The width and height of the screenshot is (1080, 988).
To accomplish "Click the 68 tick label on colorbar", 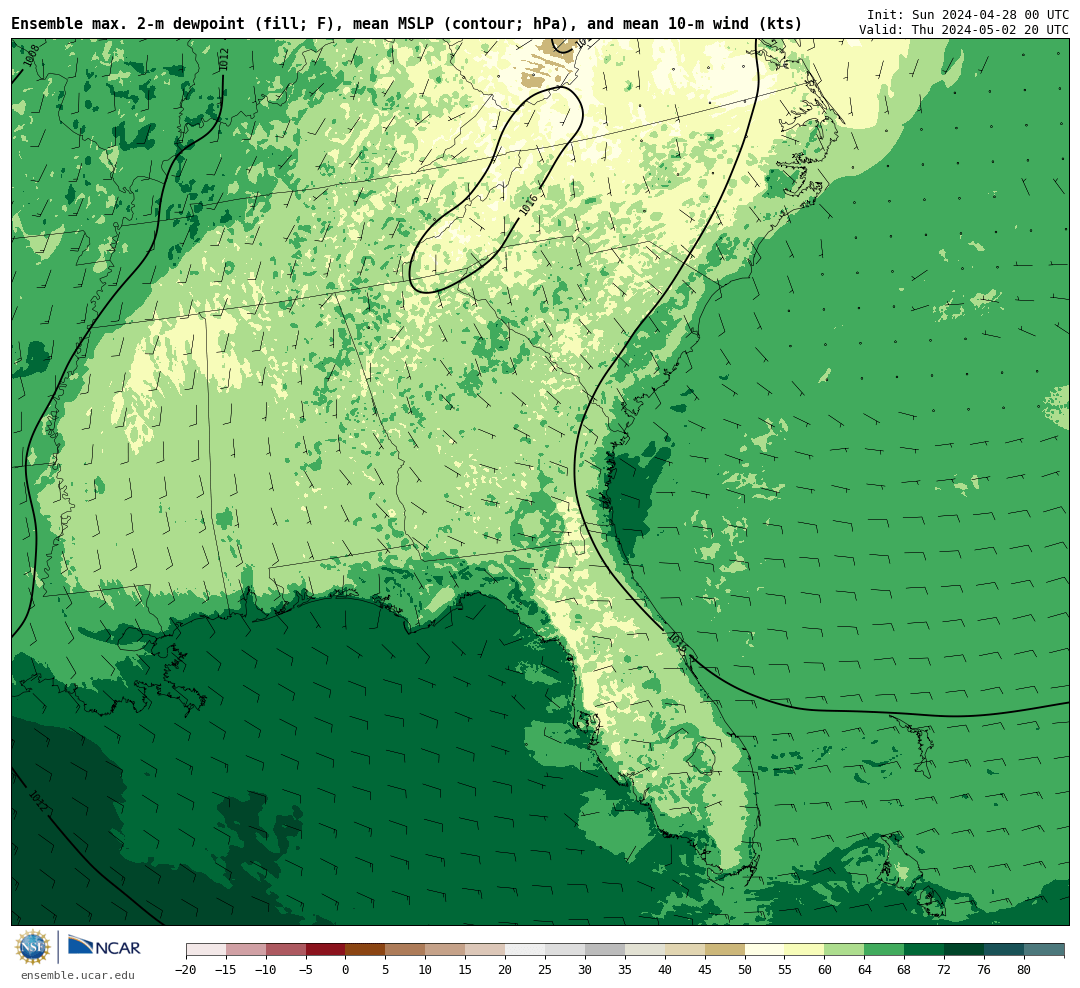I will (x=904, y=970).
